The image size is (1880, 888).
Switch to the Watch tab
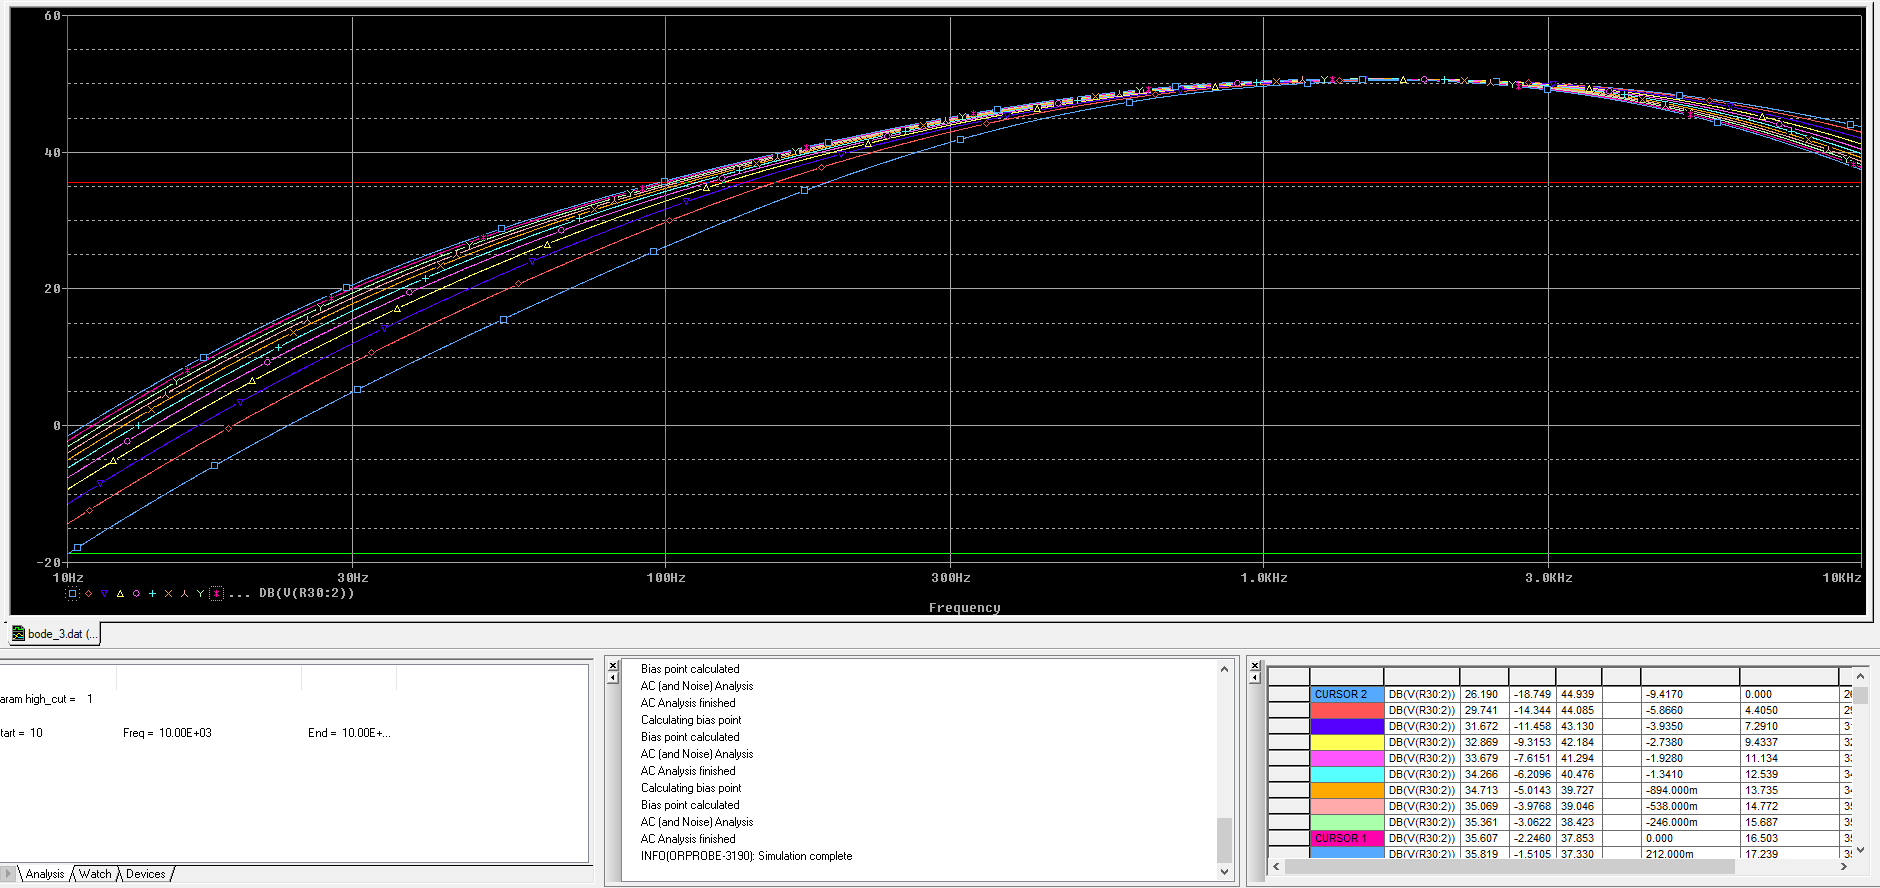click(x=95, y=874)
